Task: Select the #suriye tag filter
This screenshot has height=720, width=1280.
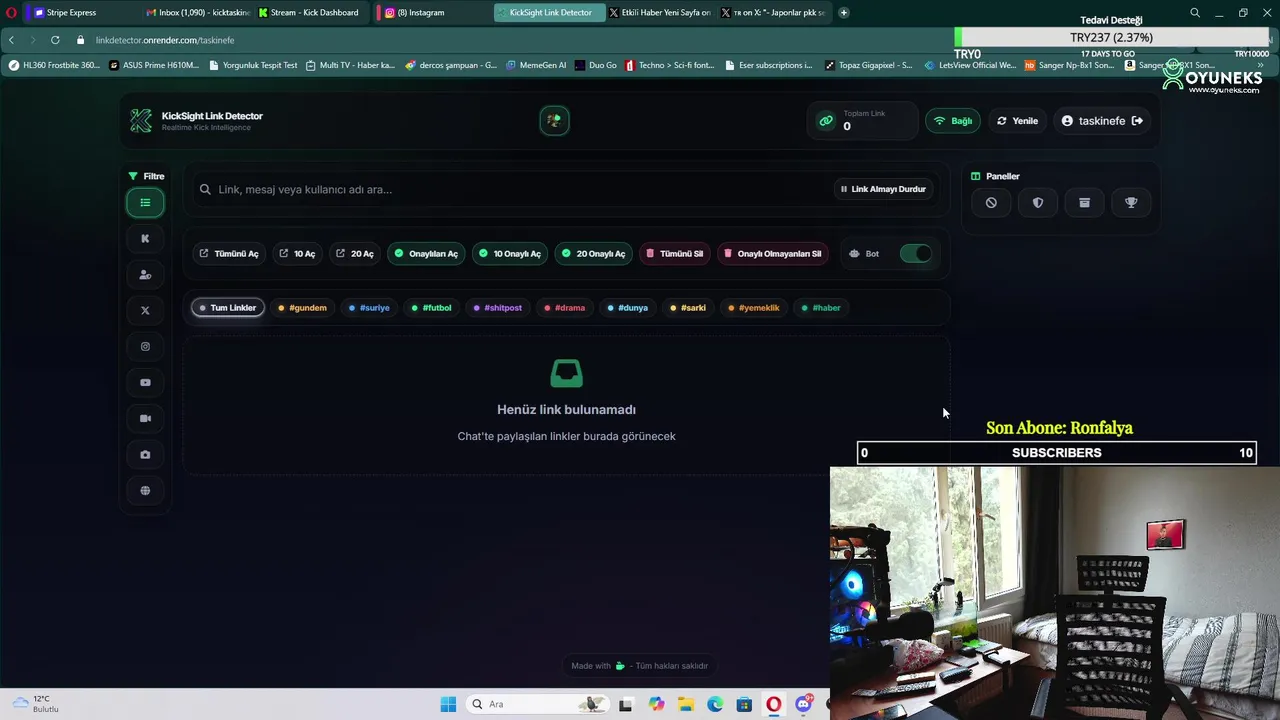Action: 369,308
